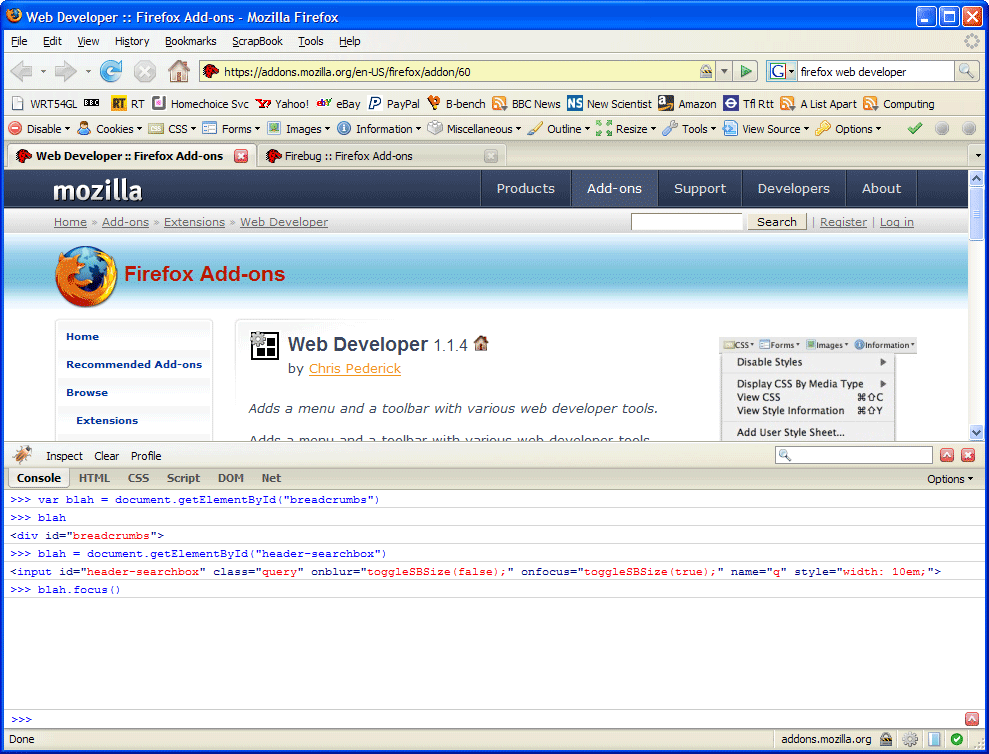Click the Firebug bug icon
Viewport: 989px width, 754px height.
click(22, 455)
